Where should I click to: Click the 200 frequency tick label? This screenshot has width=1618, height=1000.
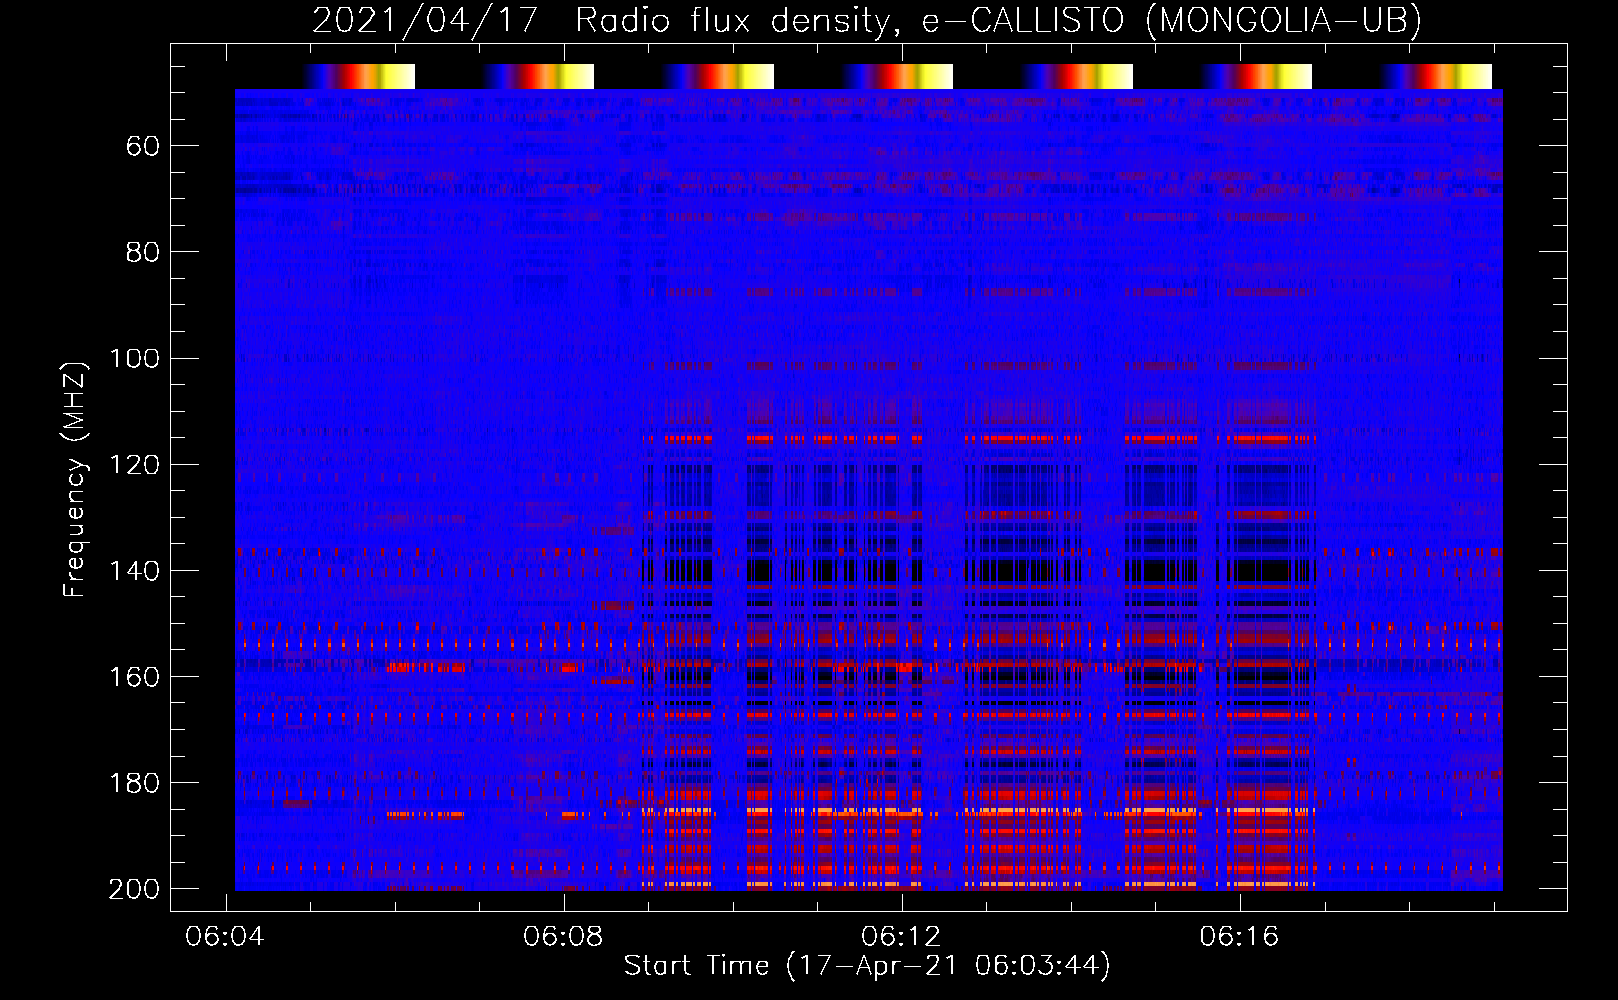tap(135, 888)
